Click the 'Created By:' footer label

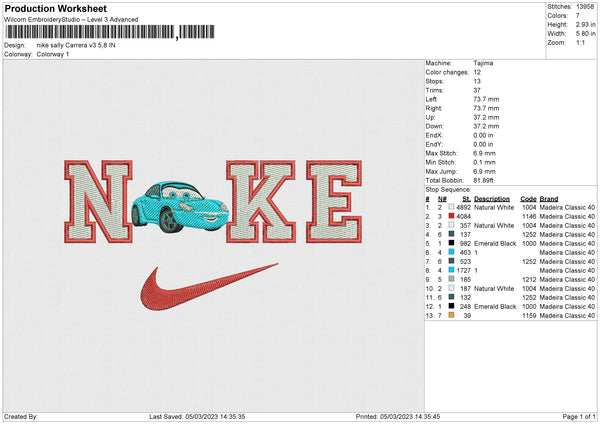pyautogui.click(x=21, y=416)
